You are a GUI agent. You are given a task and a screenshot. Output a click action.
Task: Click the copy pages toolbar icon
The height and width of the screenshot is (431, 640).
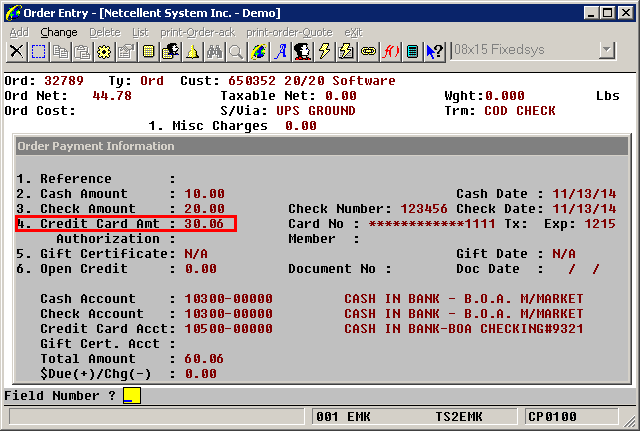(60, 52)
